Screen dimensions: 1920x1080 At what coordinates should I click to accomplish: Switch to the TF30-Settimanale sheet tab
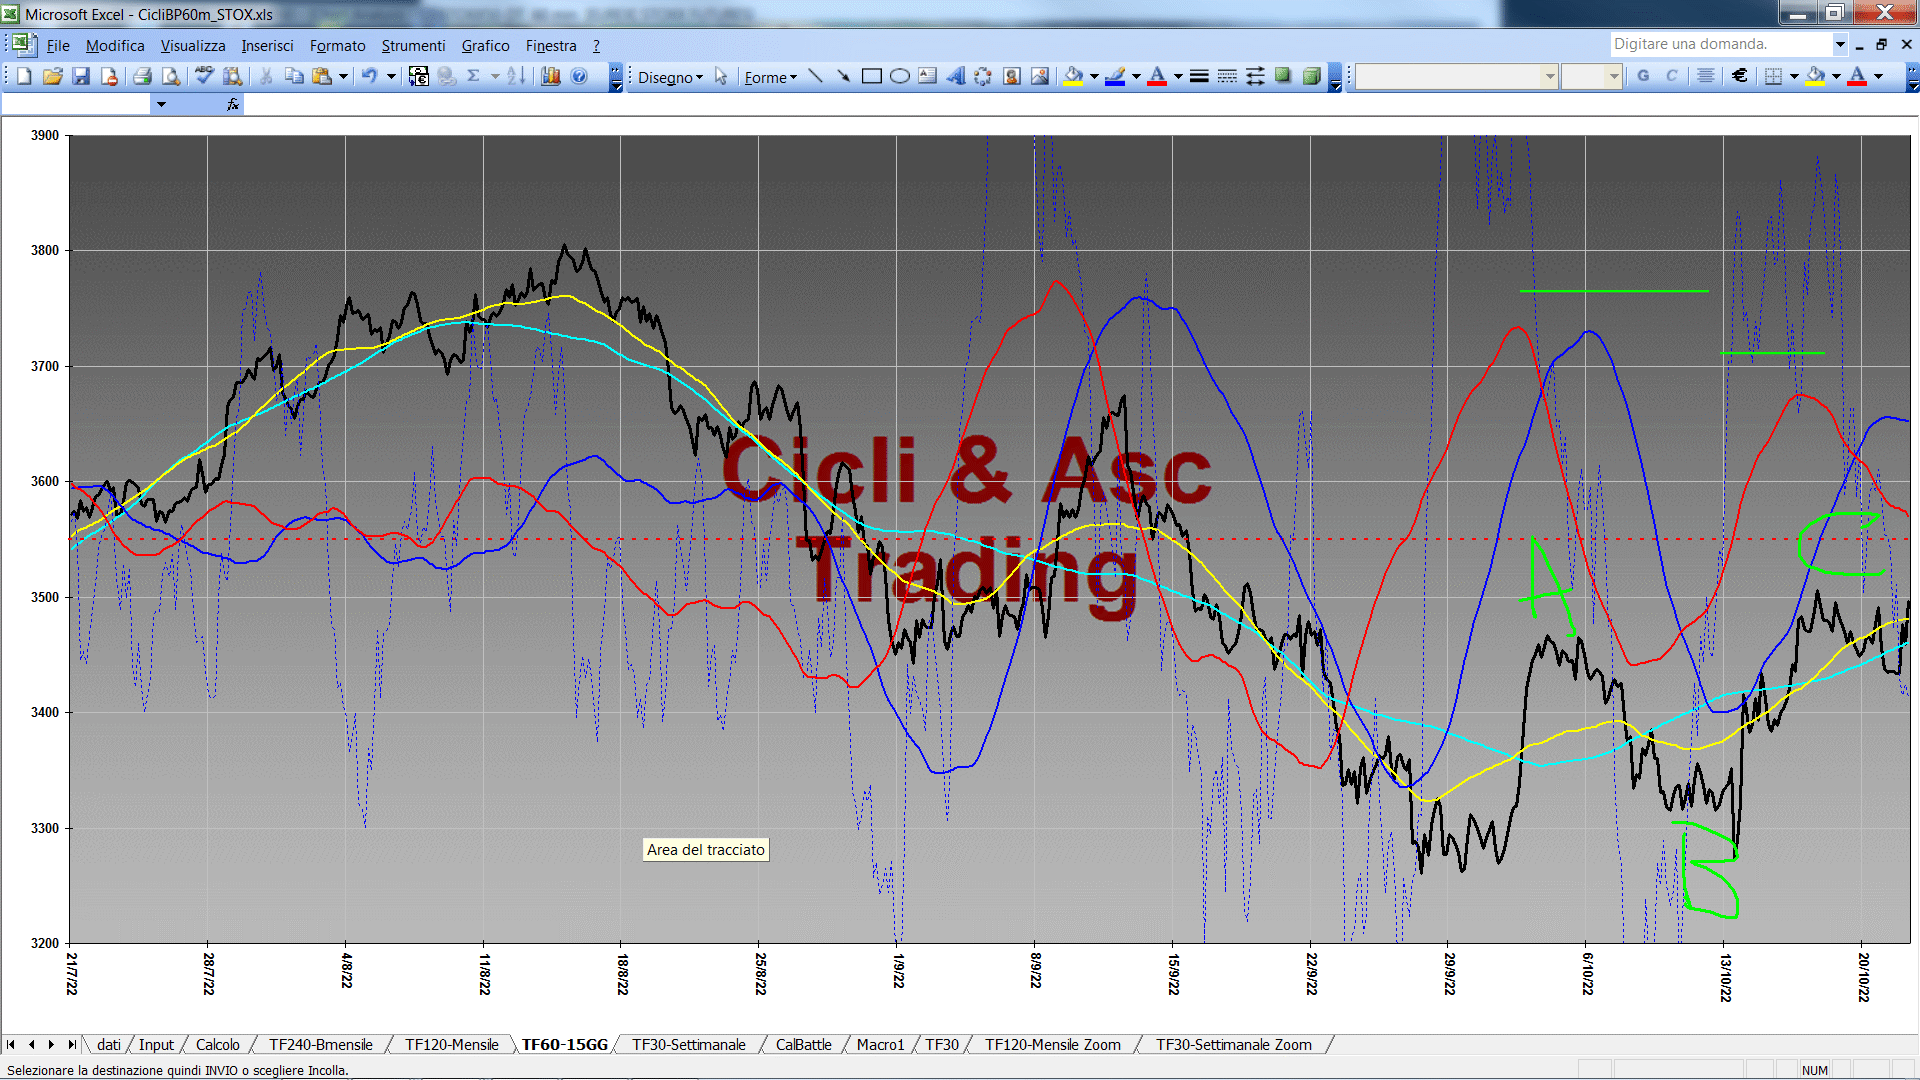(689, 1044)
